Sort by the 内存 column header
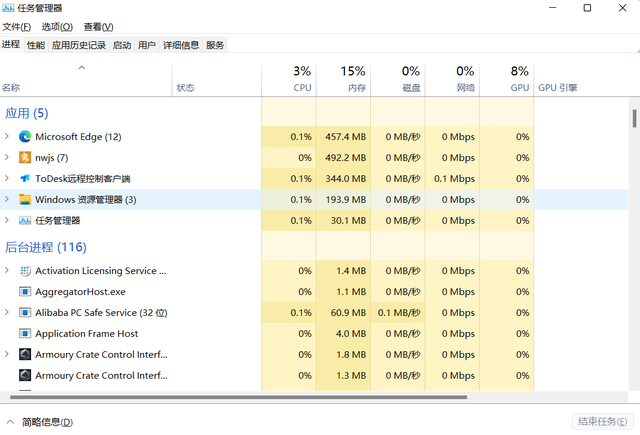 pos(343,79)
